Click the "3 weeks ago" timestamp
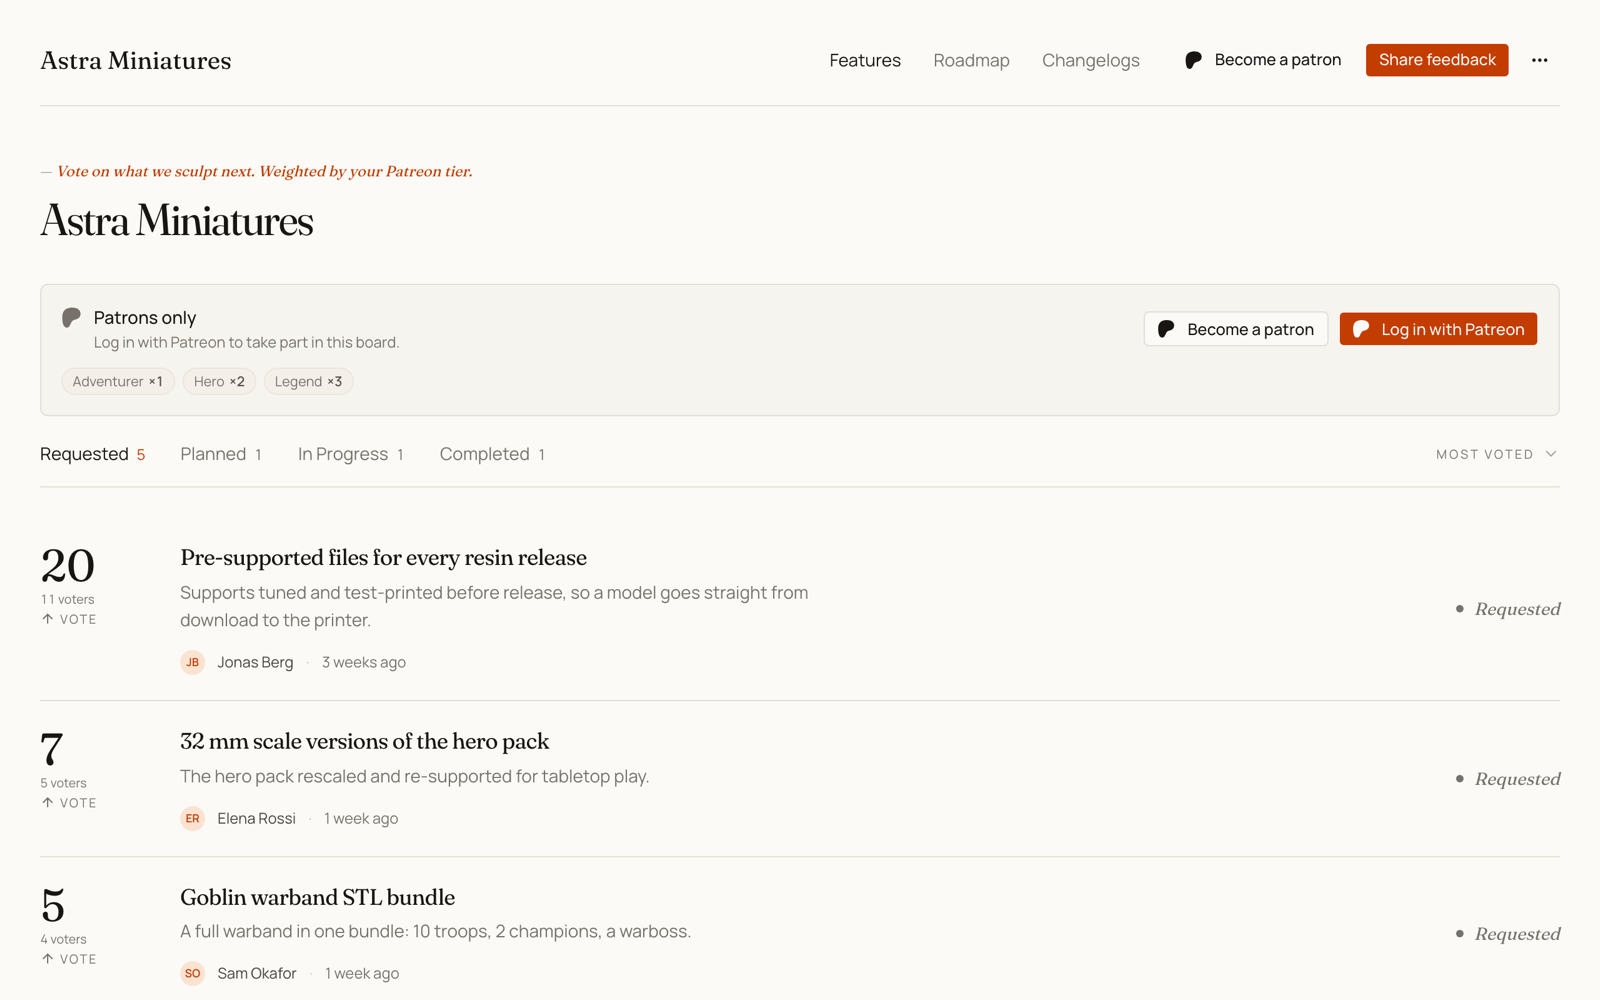This screenshot has height=1000, width=1600. [x=364, y=662]
